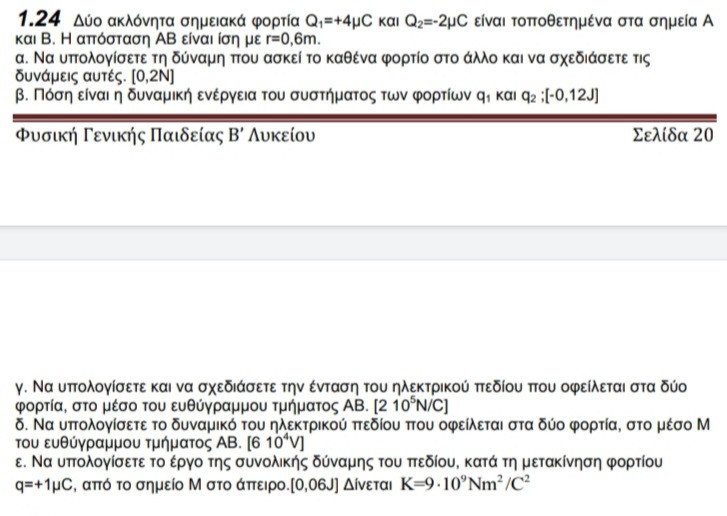Click the exercise number 1.24 heading
Viewport: 727px width, 516px height.
pos(39,19)
